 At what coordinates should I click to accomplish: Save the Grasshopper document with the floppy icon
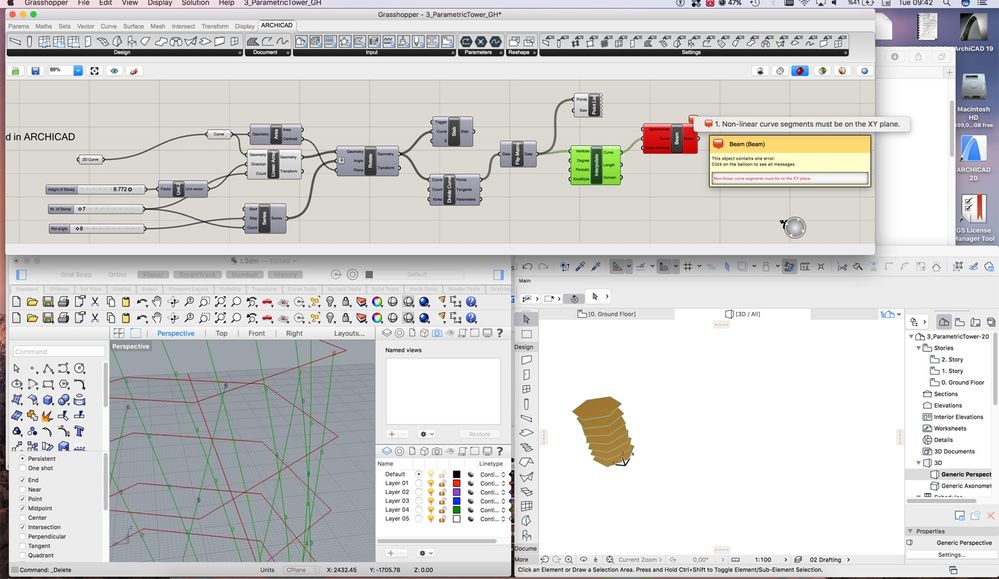35,71
